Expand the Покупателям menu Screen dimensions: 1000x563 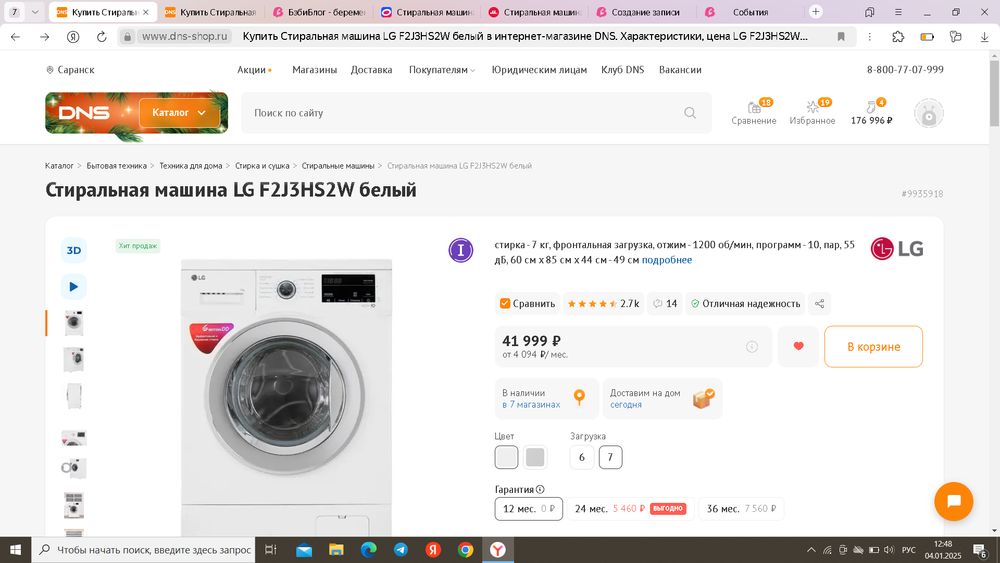point(442,69)
